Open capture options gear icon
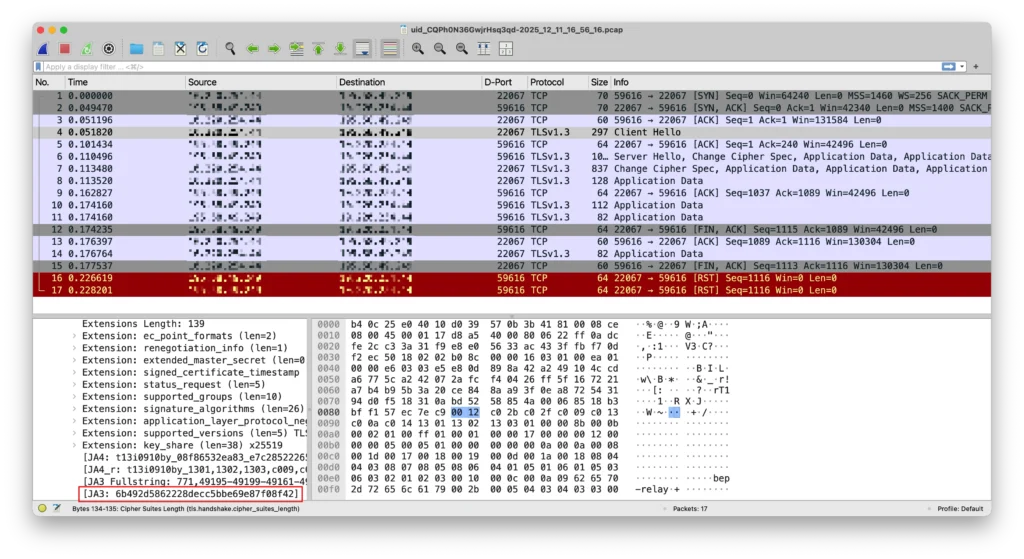The height and width of the screenshot is (559, 1024). [109, 48]
